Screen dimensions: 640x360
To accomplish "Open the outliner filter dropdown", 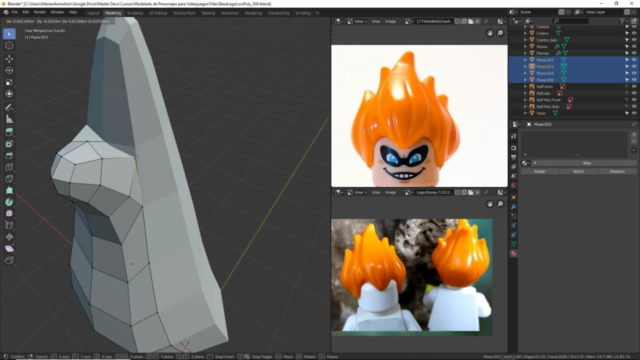I will pyautogui.click(x=623, y=20).
